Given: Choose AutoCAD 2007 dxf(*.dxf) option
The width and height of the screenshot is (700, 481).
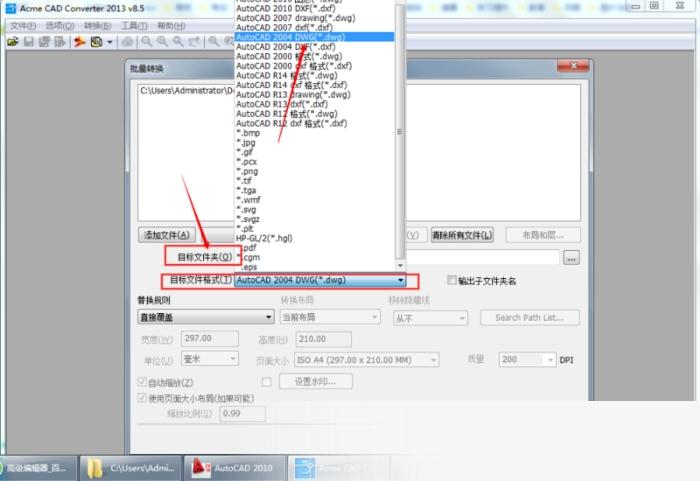Looking at the screenshot, I should click(x=314, y=28).
